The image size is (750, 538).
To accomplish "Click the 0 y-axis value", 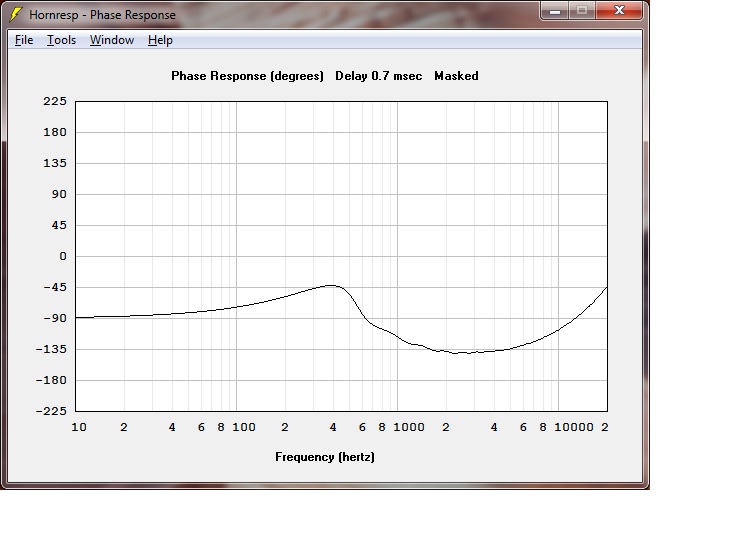I will pyautogui.click(x=63, y=256).
